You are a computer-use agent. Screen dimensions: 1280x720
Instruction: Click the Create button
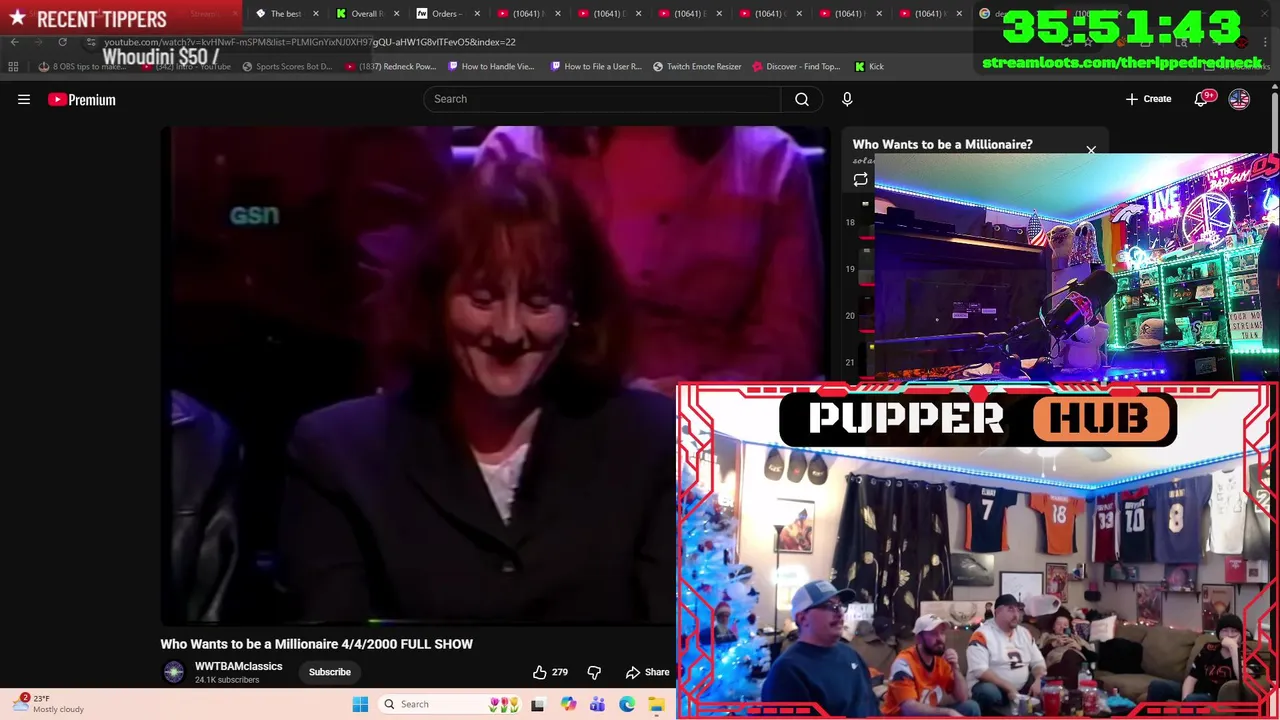click(x=1148, y=99)
